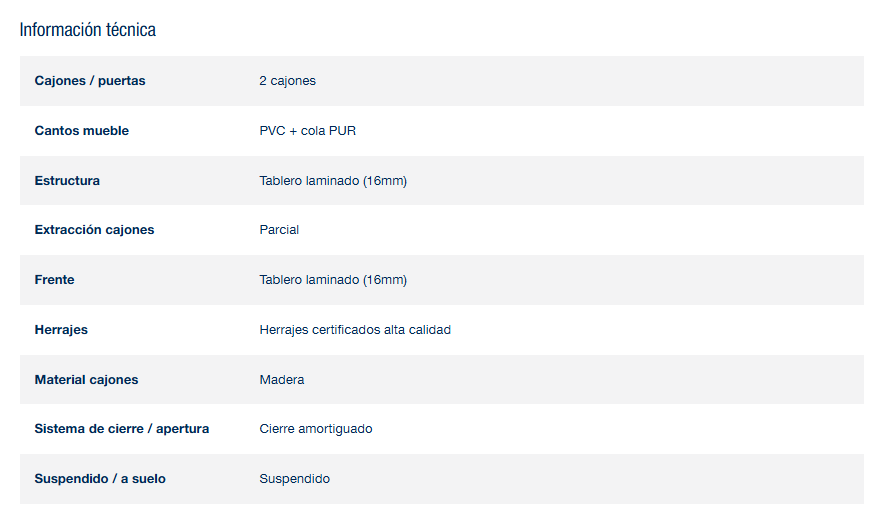Select the Extracción cajones label

point(94,230)
